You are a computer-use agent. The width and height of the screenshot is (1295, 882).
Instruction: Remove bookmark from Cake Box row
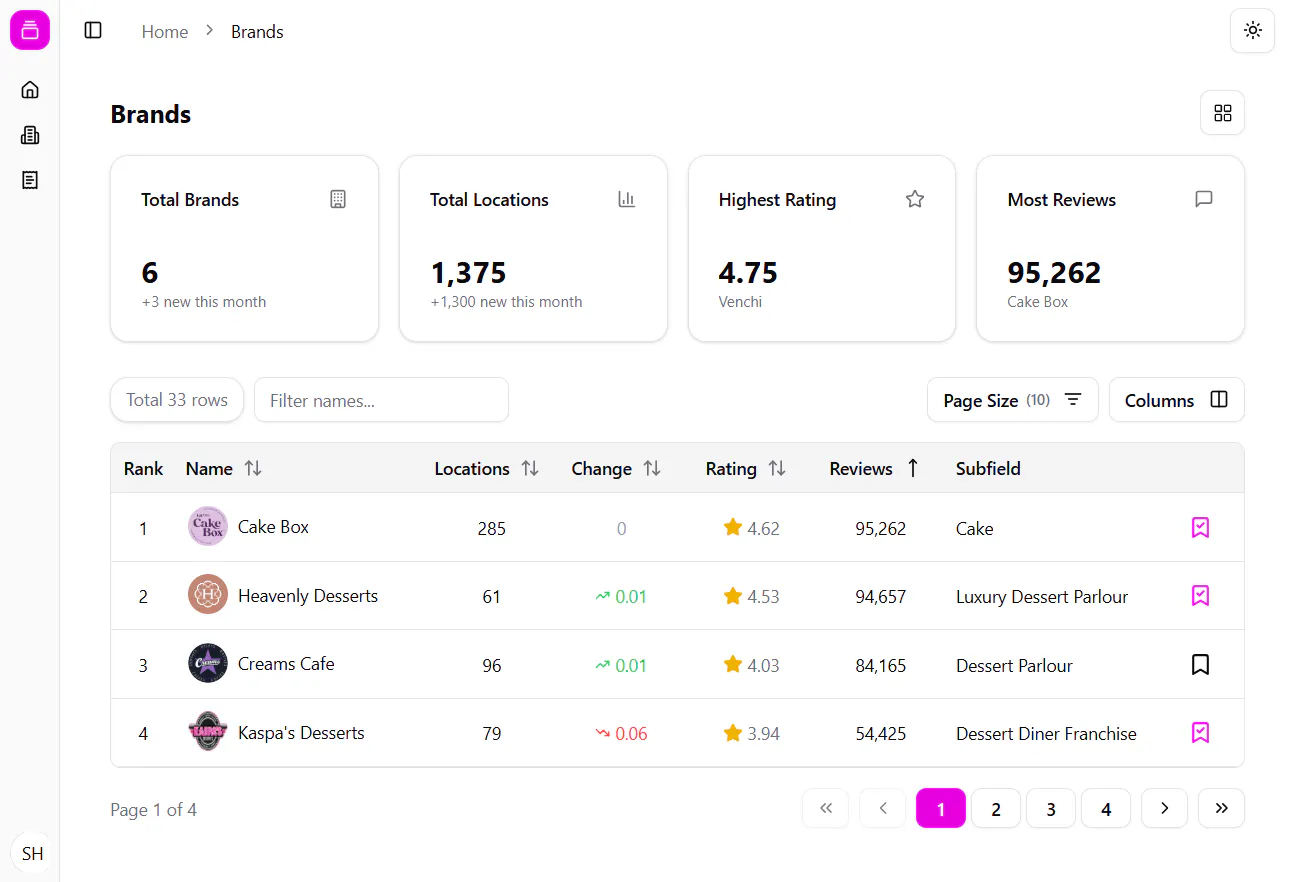[x=1201, y=527]
